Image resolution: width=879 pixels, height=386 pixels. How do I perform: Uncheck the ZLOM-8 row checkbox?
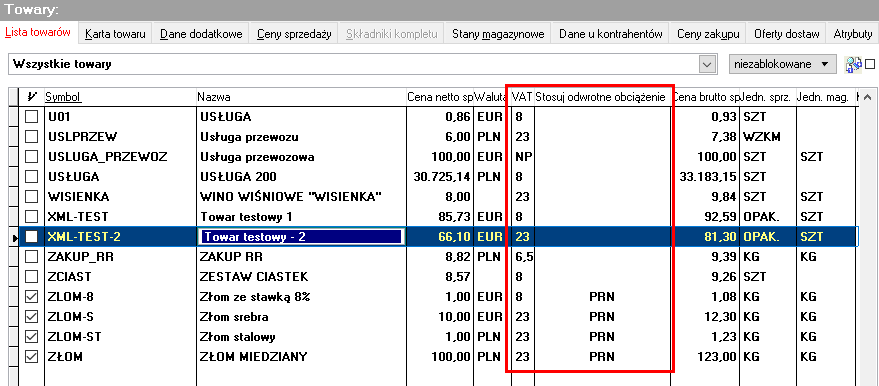(x=32, y=297)
